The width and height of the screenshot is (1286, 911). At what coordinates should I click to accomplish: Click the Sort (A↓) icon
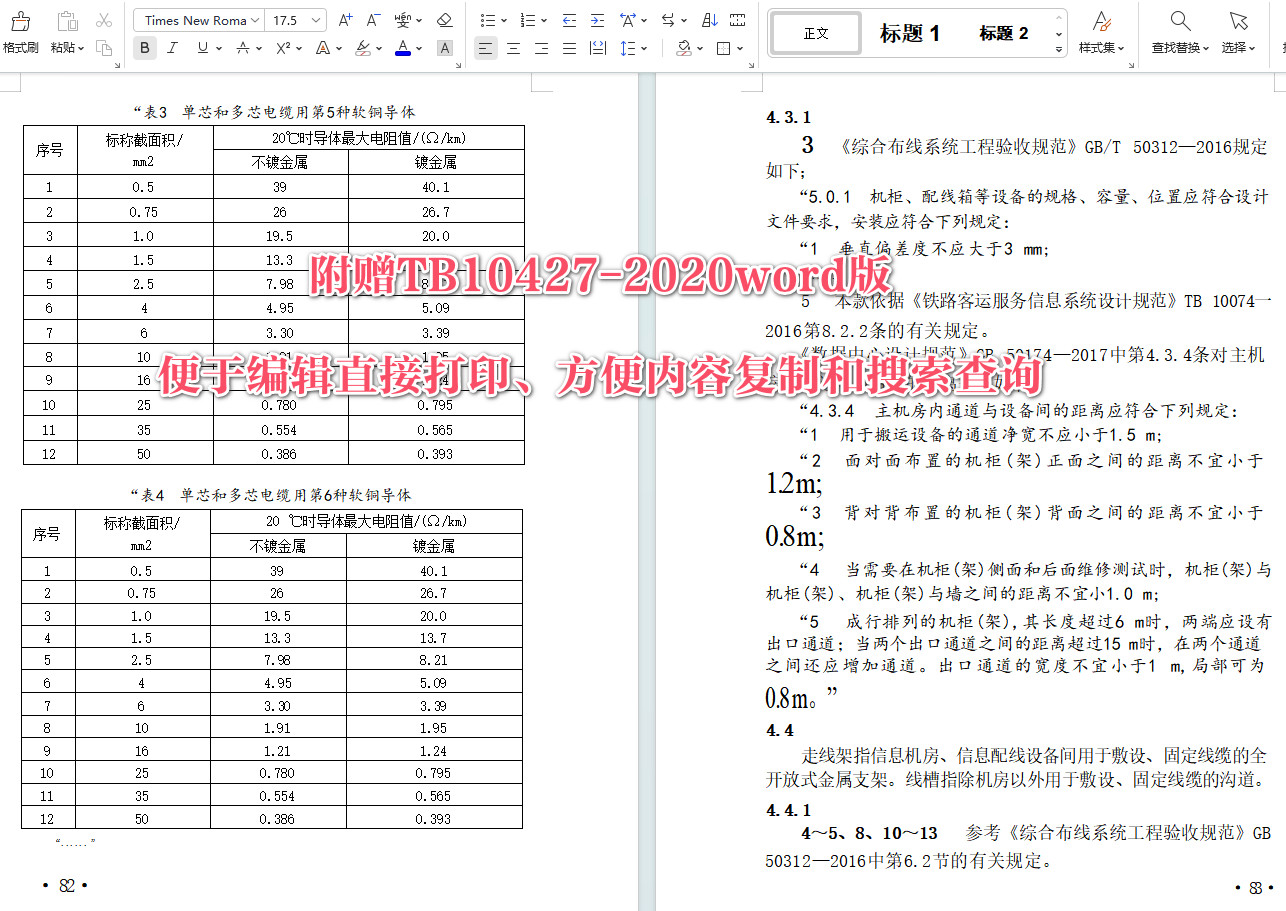pyautogui.click(x=710, y=20)
